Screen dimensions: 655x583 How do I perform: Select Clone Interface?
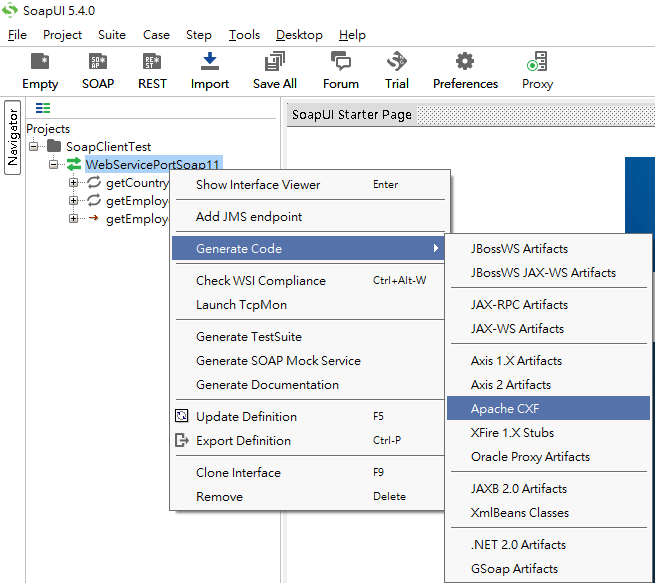point(310,472)
